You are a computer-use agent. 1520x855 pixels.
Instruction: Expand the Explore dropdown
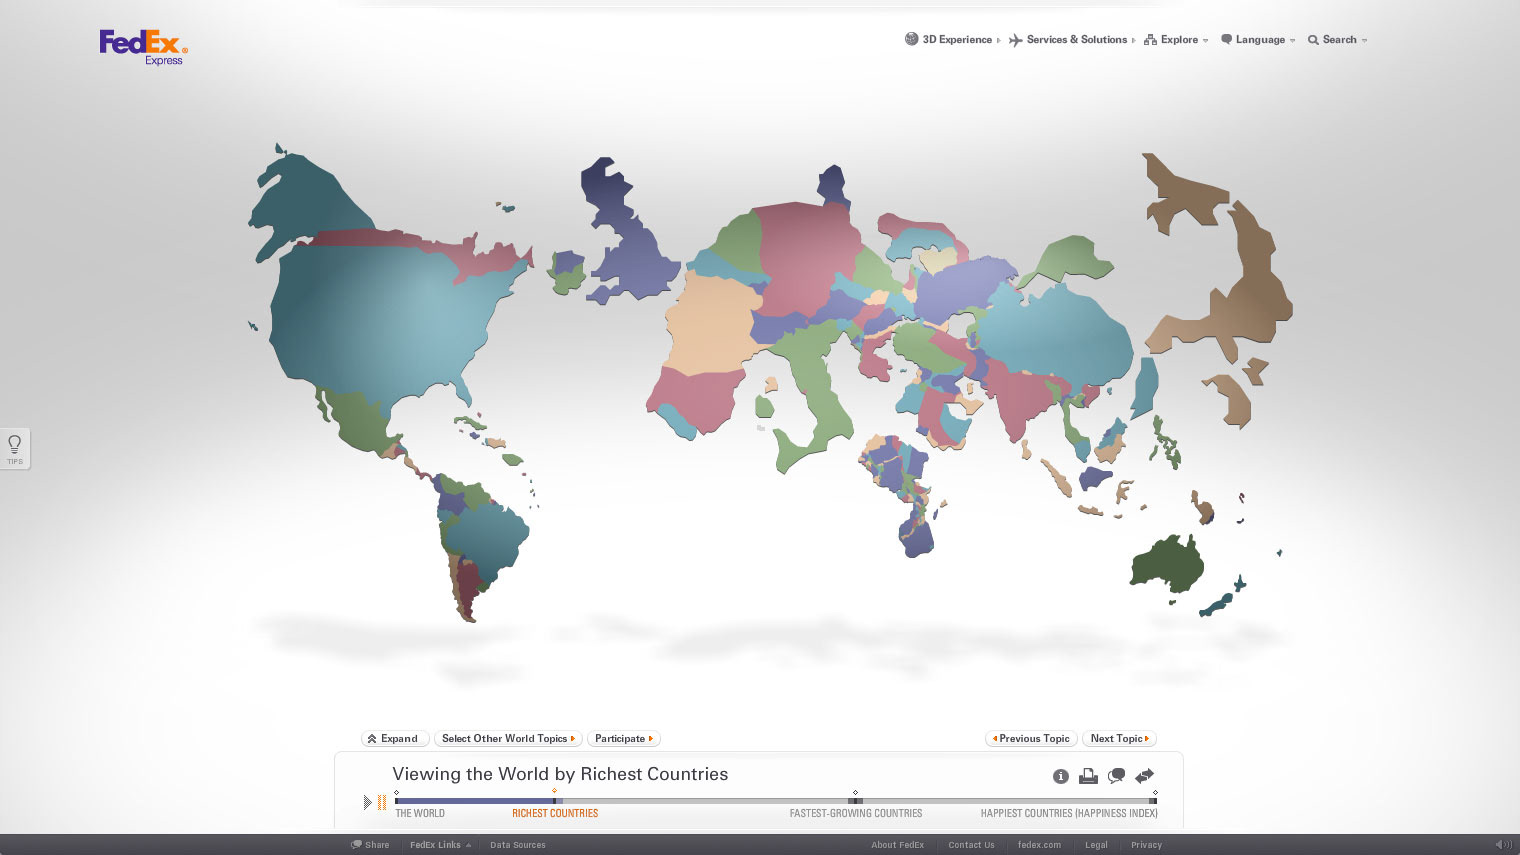(x=1177, y=40)
